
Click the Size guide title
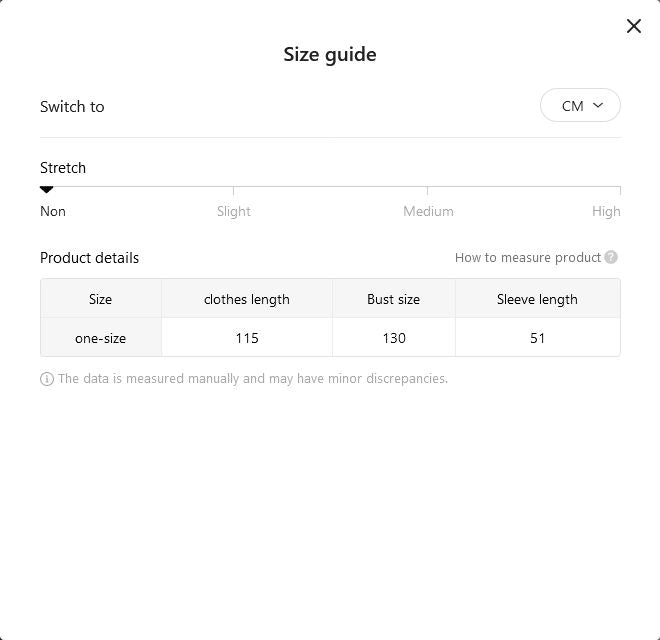point(330,55)
